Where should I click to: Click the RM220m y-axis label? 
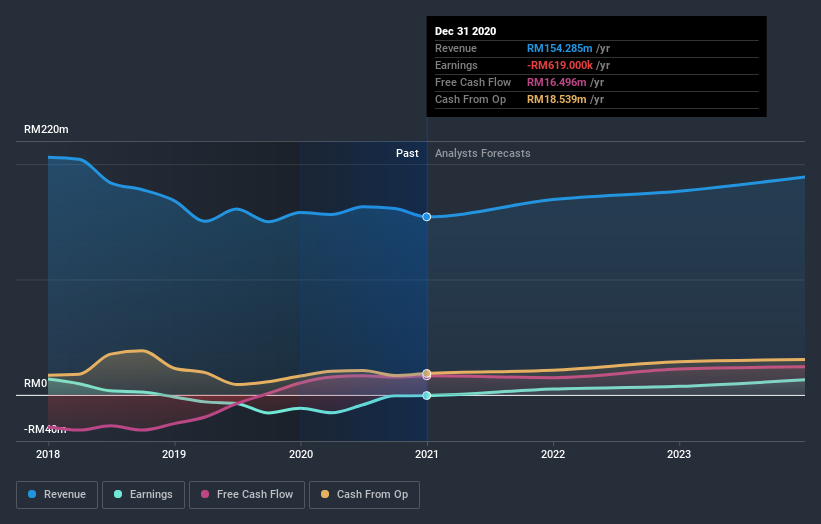46,129
